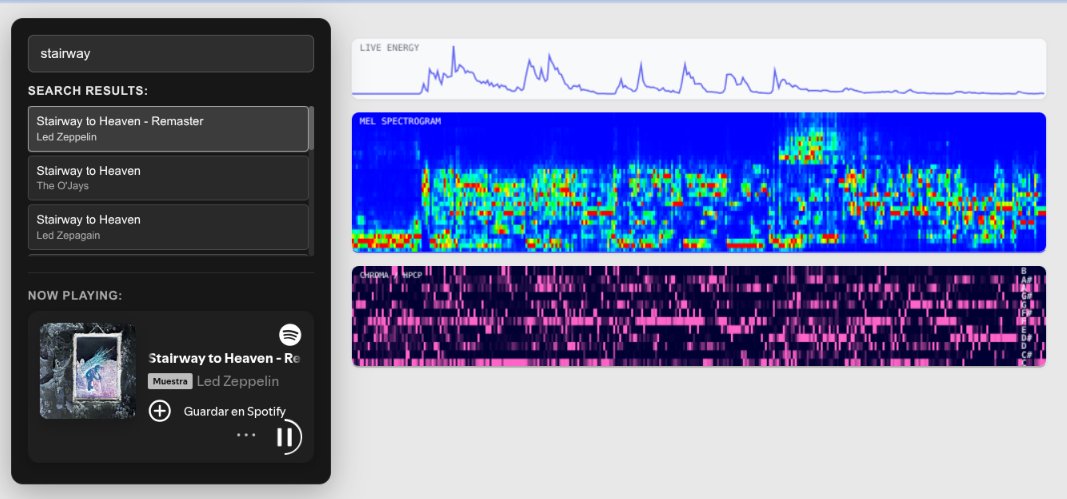Pause playback with the pause button
This screenshot has width=1067, height=499.
285,436
